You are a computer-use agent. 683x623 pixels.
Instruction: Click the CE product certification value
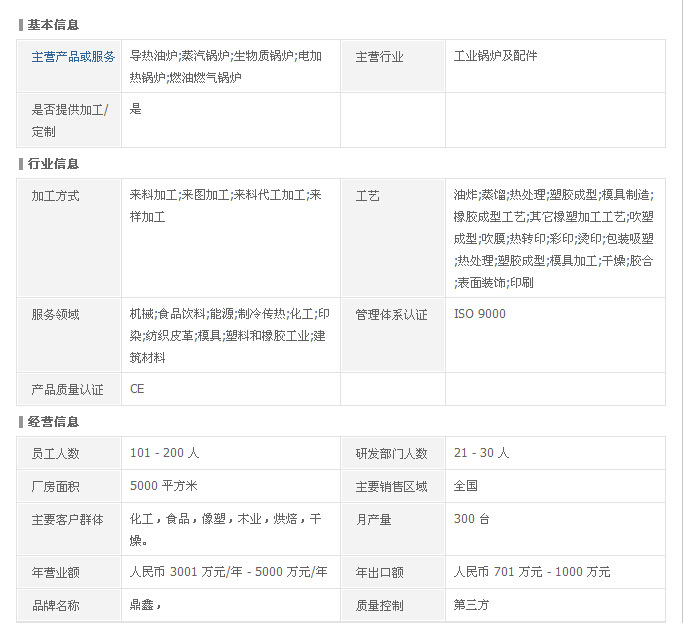click(x=137, y=389)
